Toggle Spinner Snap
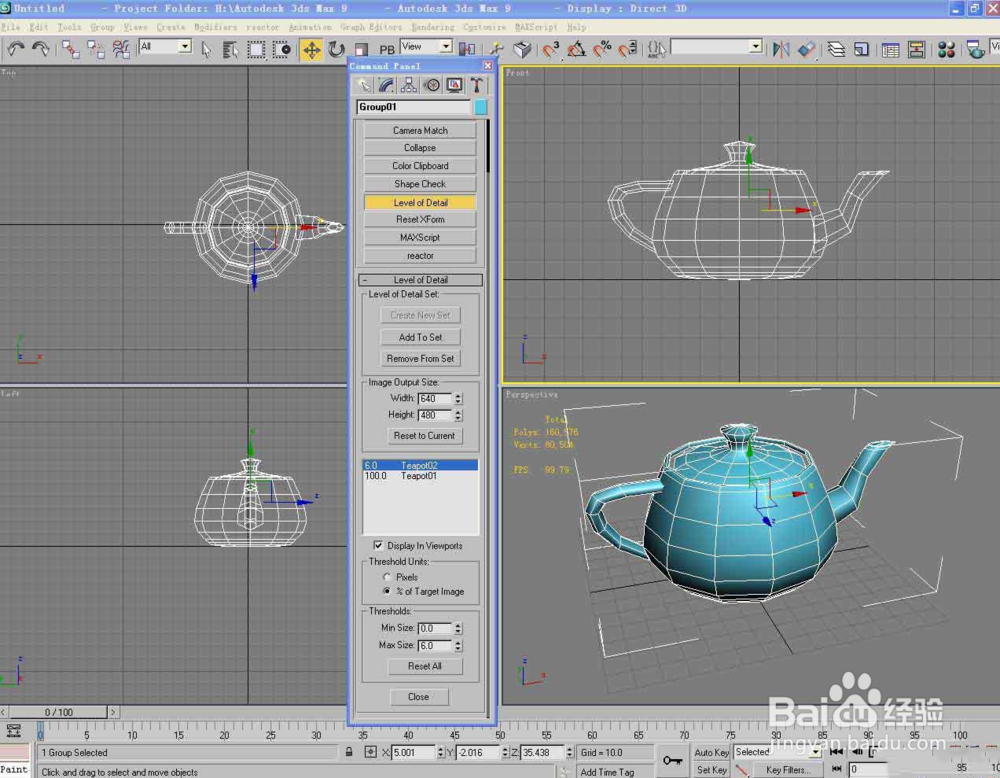 [628, 49]
